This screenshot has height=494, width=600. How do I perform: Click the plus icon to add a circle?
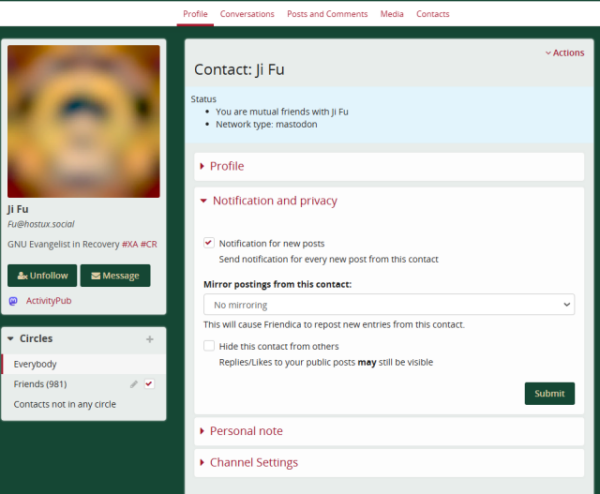pos(150,339)
